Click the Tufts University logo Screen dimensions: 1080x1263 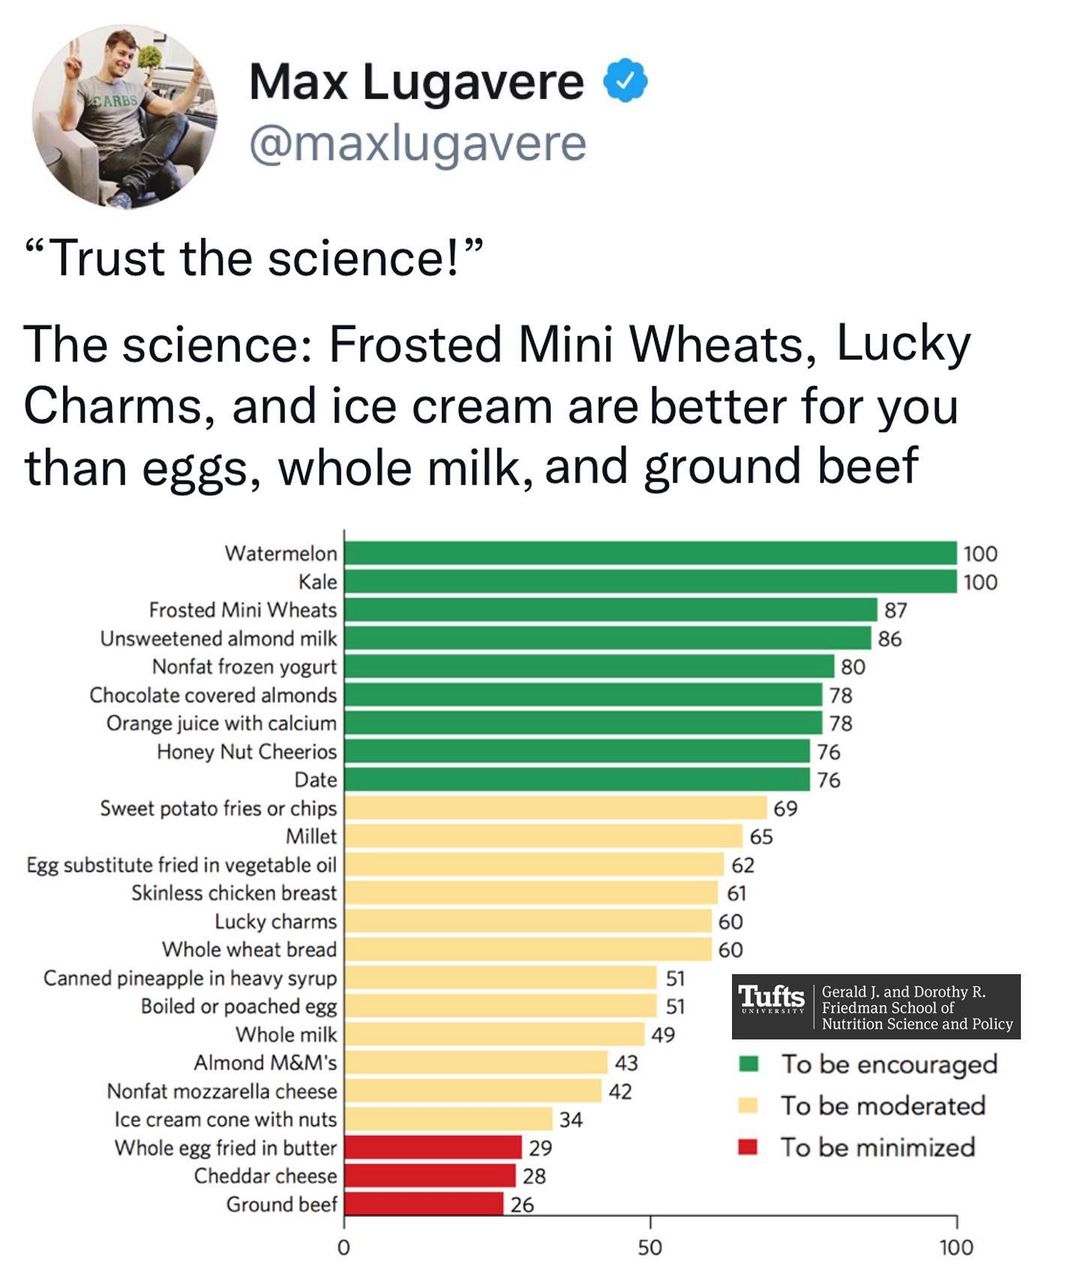coord(771,1000)
